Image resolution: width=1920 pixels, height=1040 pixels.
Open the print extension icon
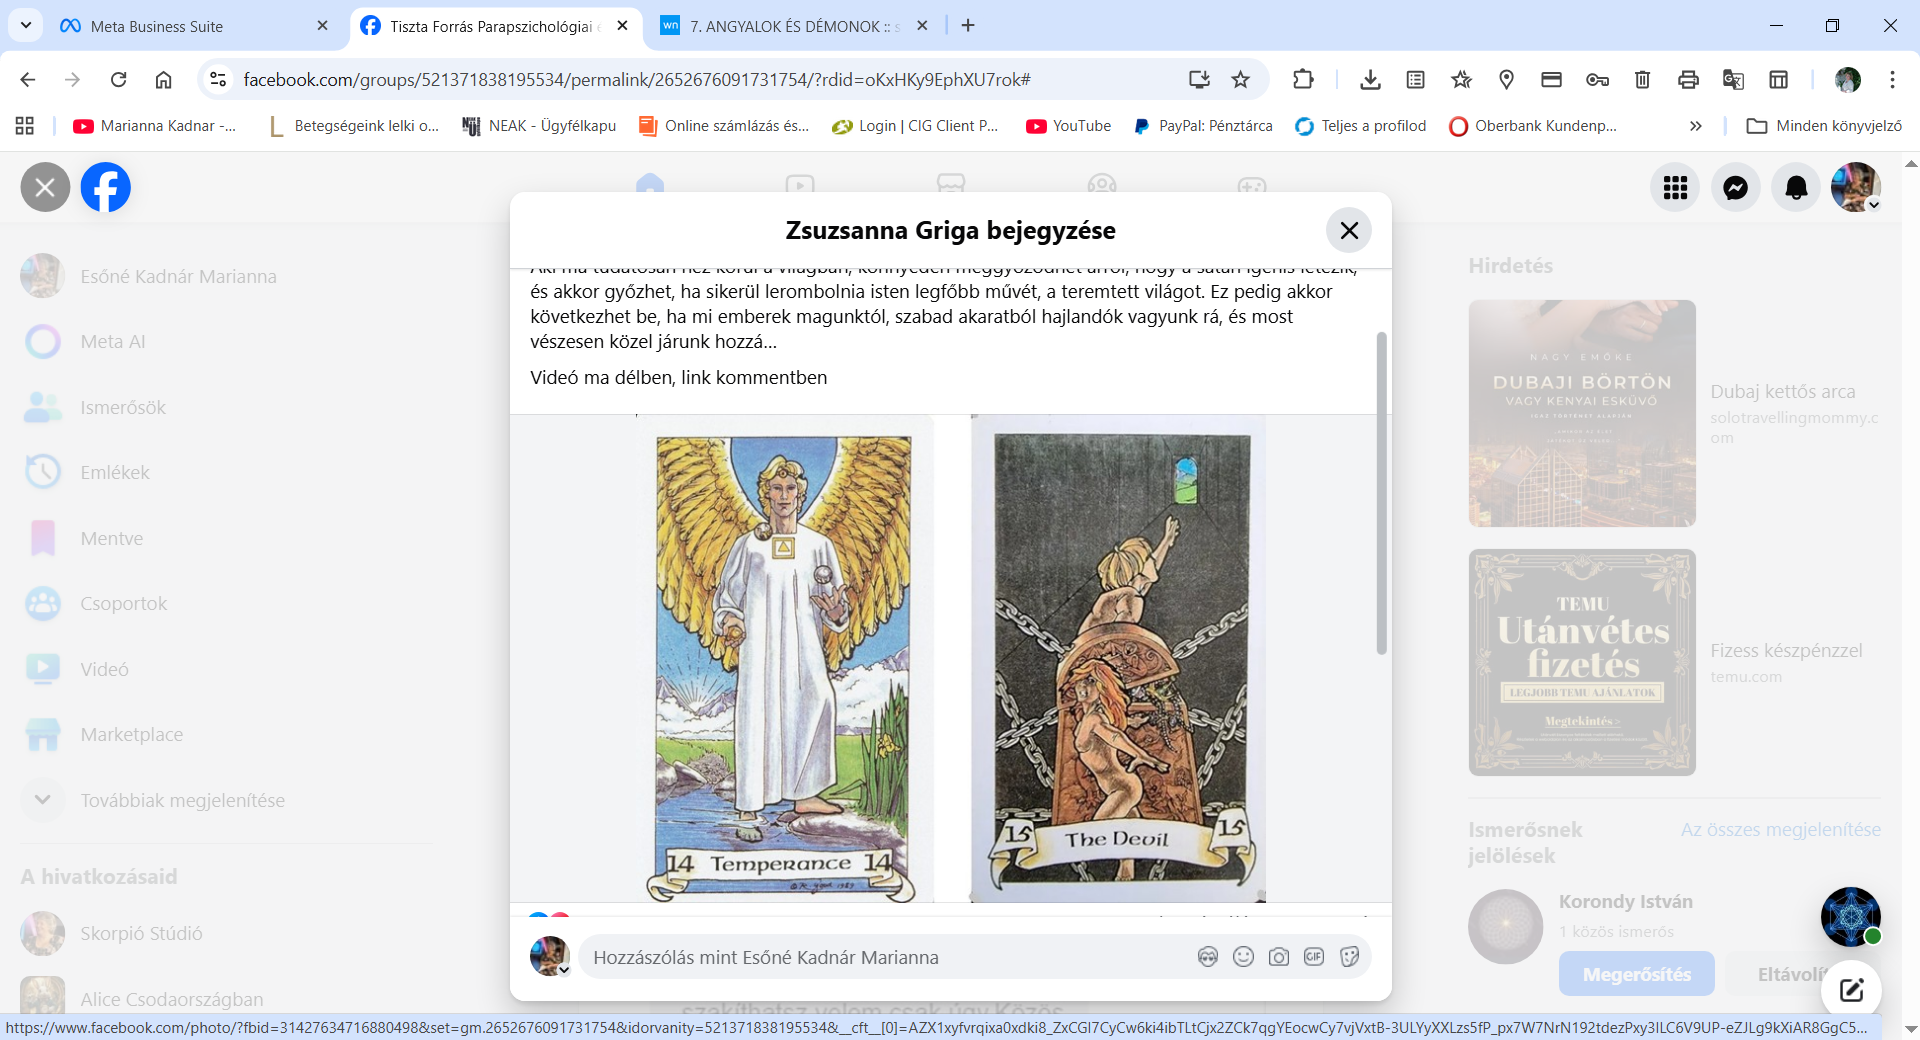coord(1688,79)
